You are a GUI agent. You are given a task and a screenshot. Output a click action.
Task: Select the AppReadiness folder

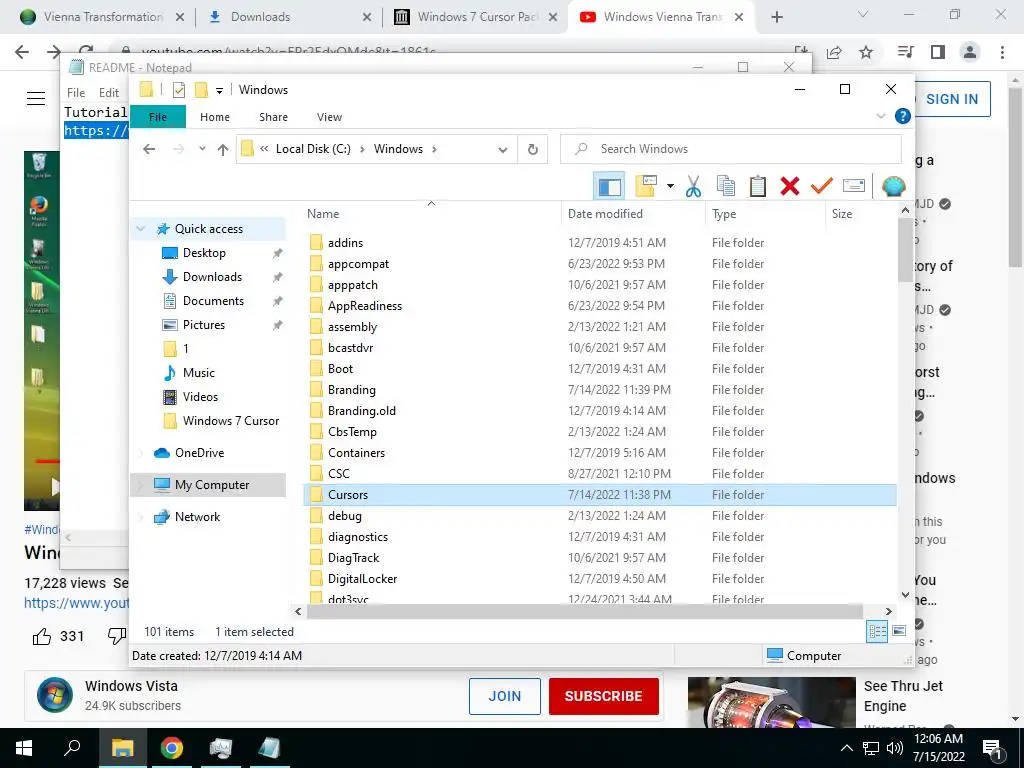364,306
